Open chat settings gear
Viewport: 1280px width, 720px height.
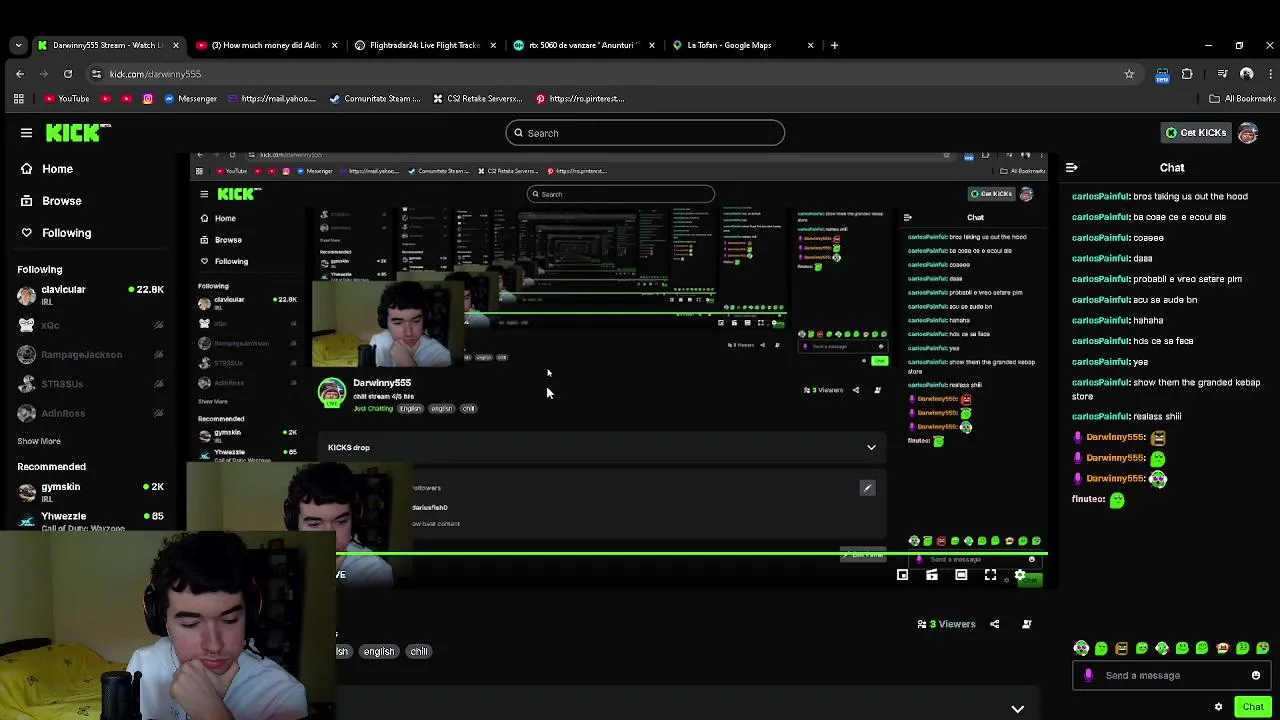pyautogui.click(x=1218, y=707)
